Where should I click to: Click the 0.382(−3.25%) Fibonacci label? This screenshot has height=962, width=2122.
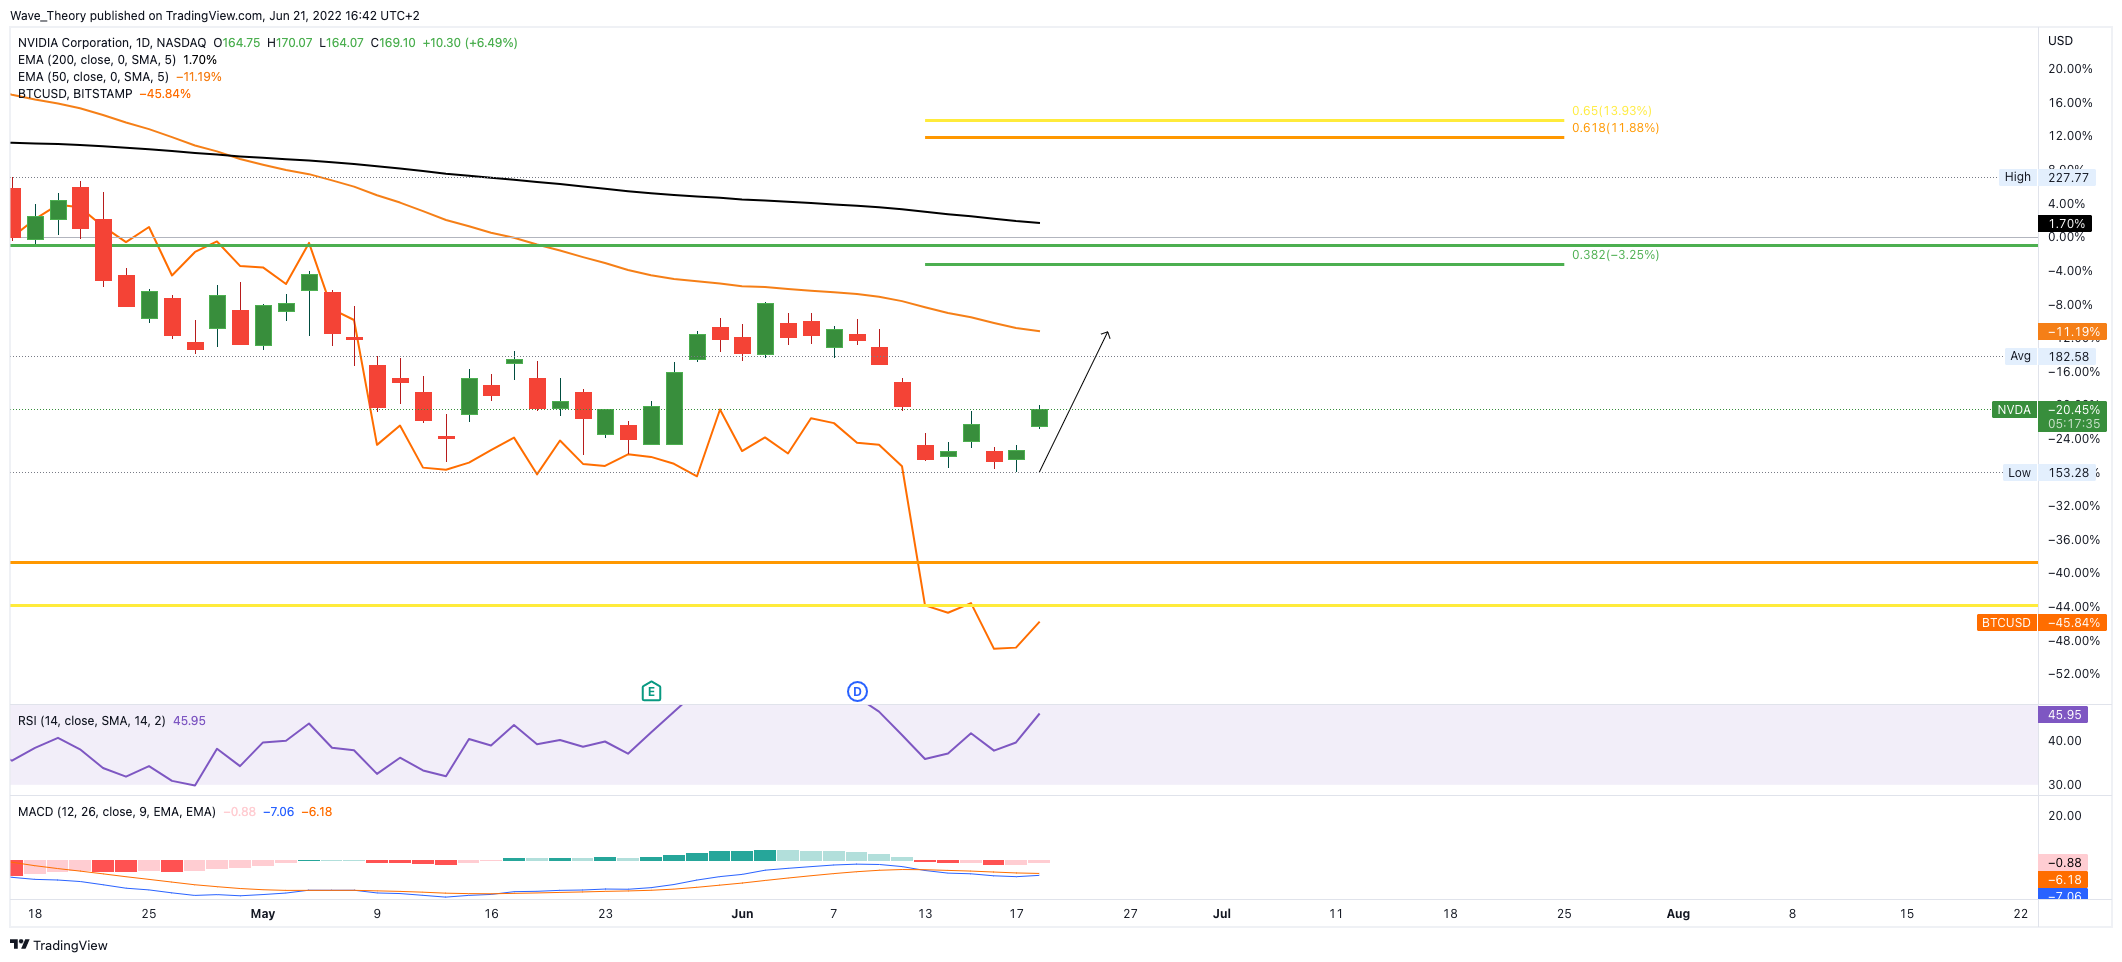tap(1615, 255)
